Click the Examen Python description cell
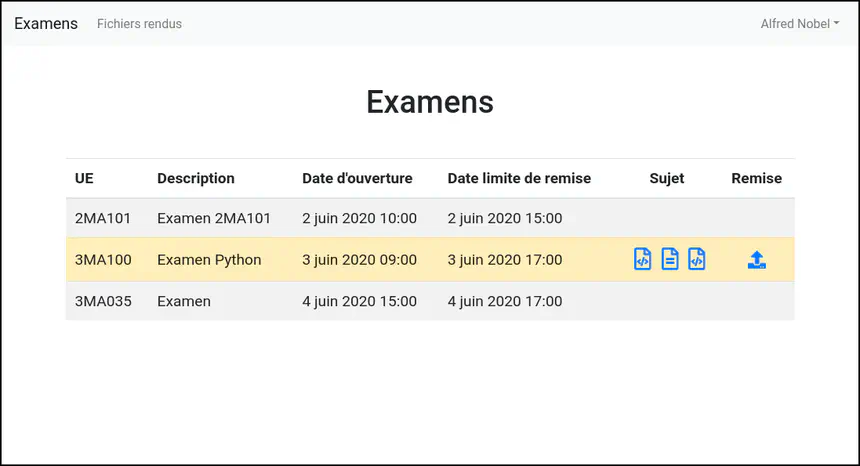Image resolution: width=860 pixels, height=466 pixels. pos(209,260)
